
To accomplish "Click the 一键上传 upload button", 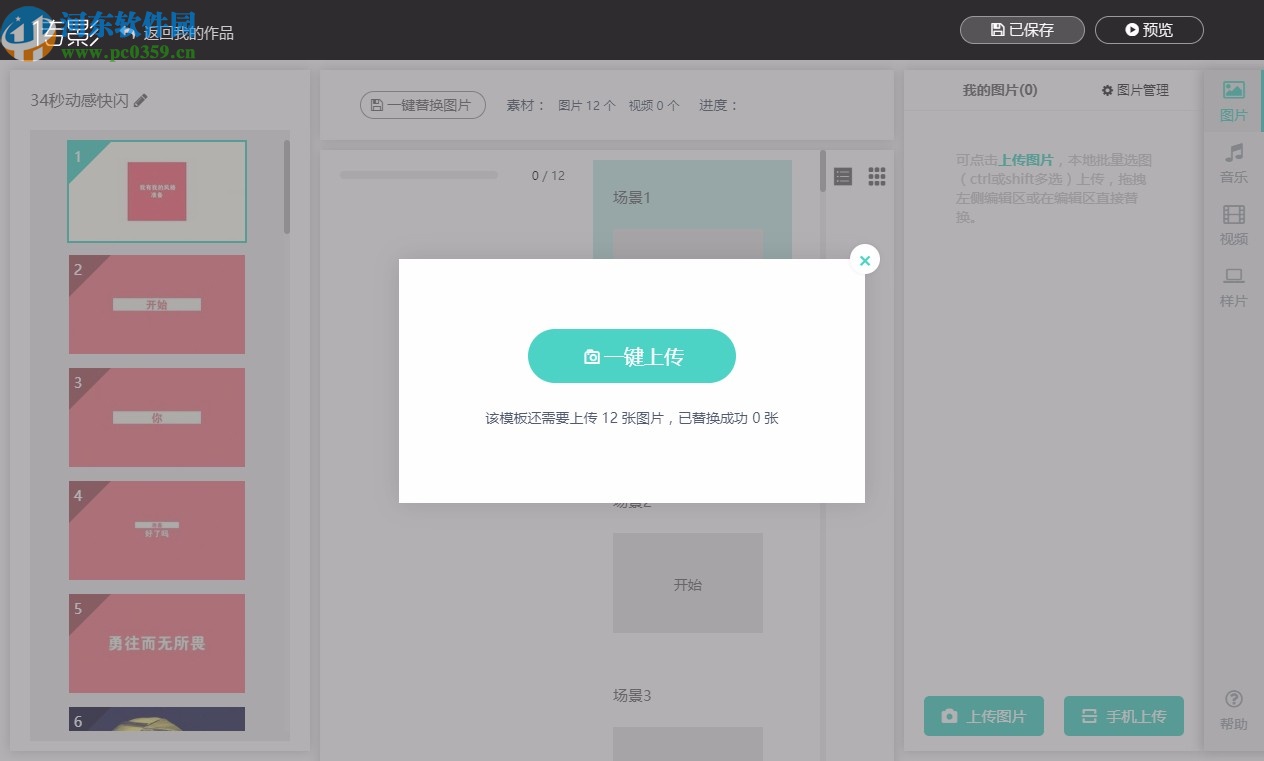I will 632,355.
